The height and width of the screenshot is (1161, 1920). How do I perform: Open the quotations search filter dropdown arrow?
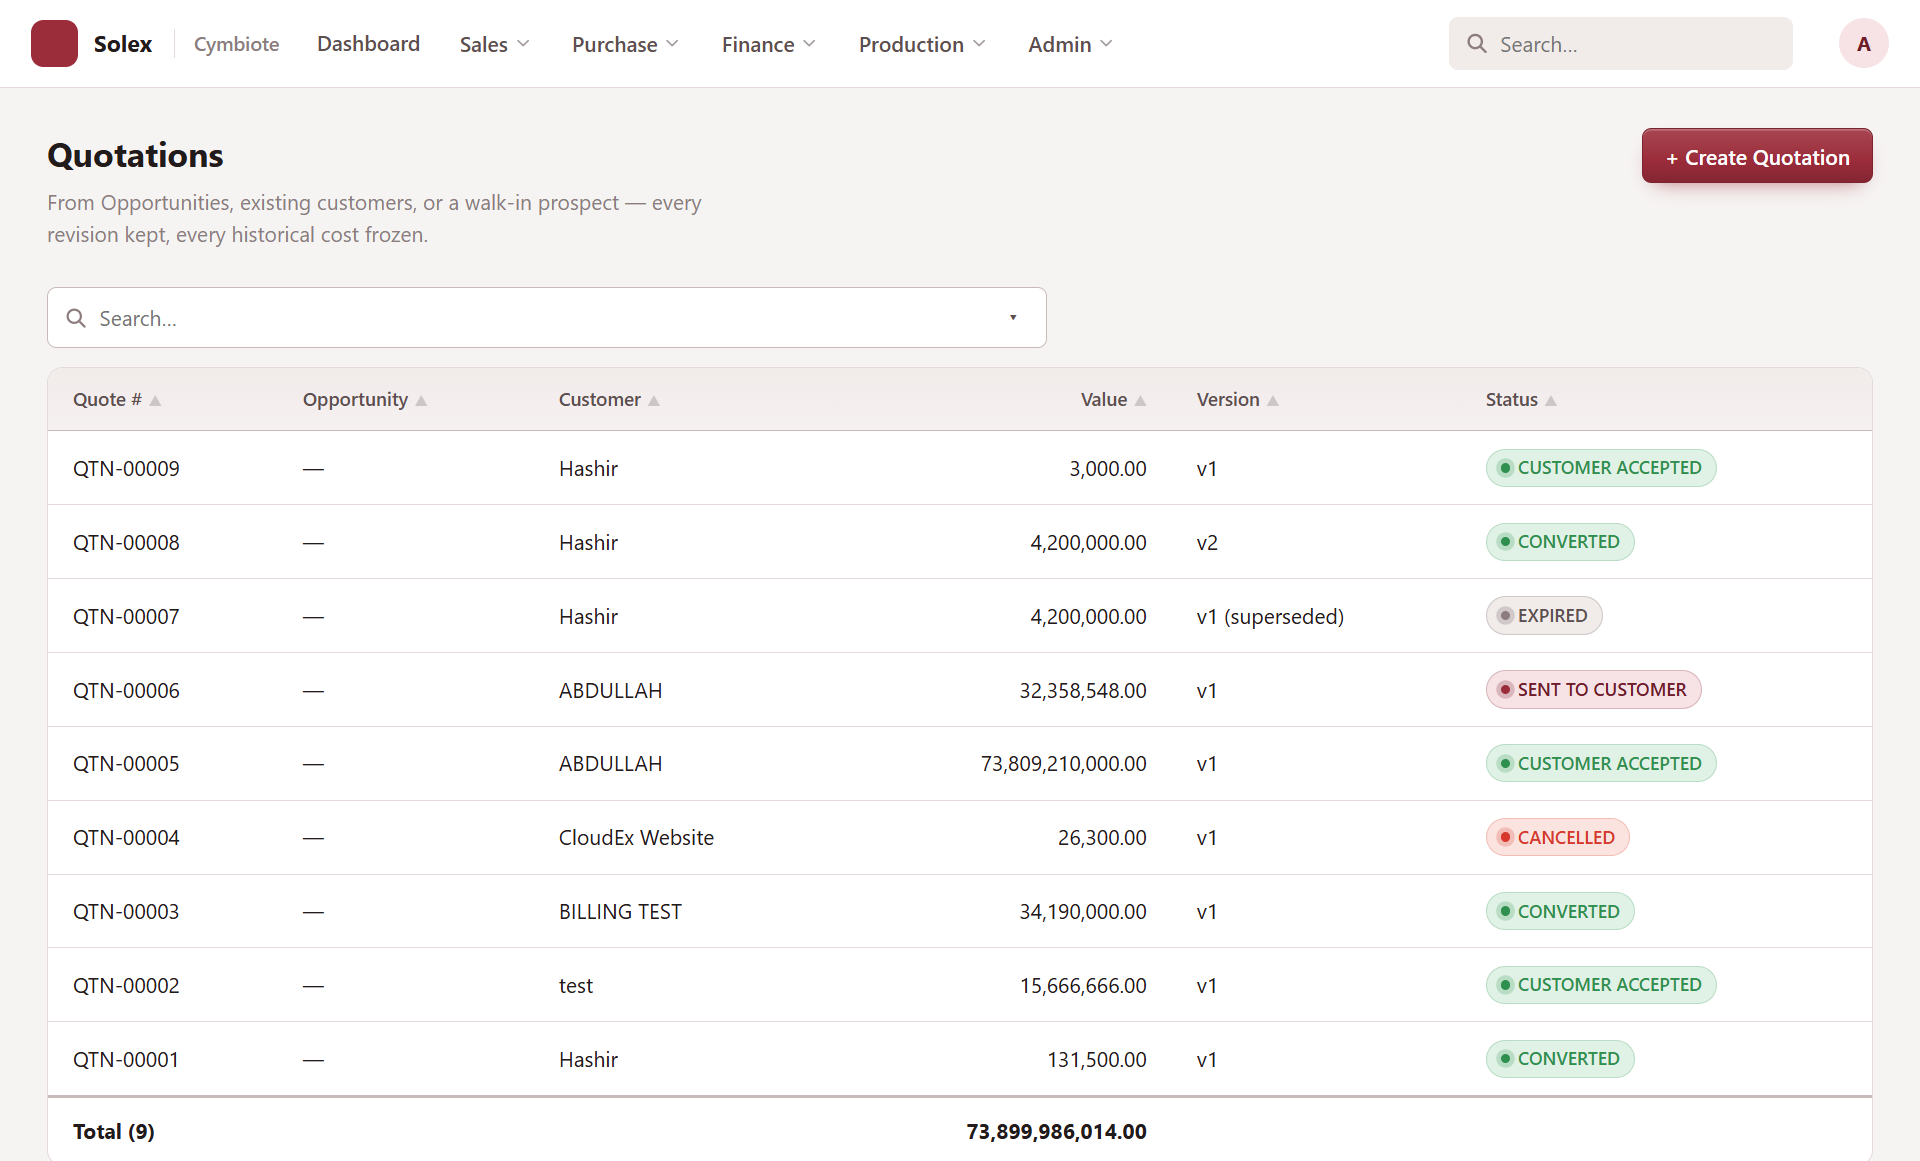coord(1013,318)
